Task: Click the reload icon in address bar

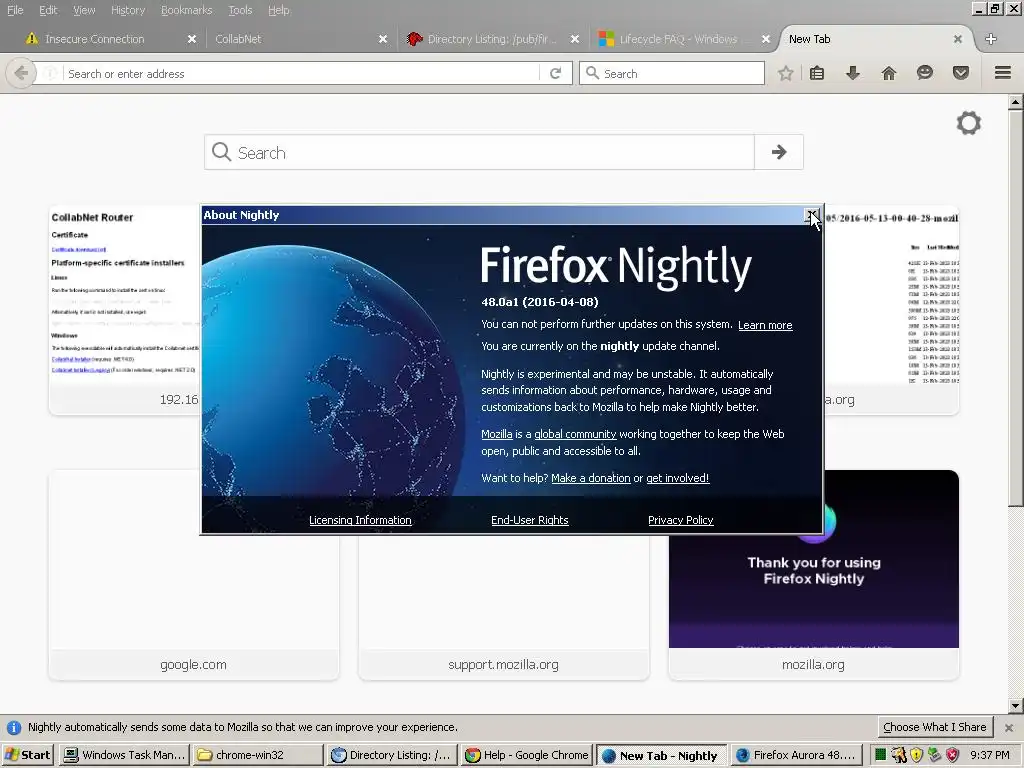Action: tap(556, 73)
